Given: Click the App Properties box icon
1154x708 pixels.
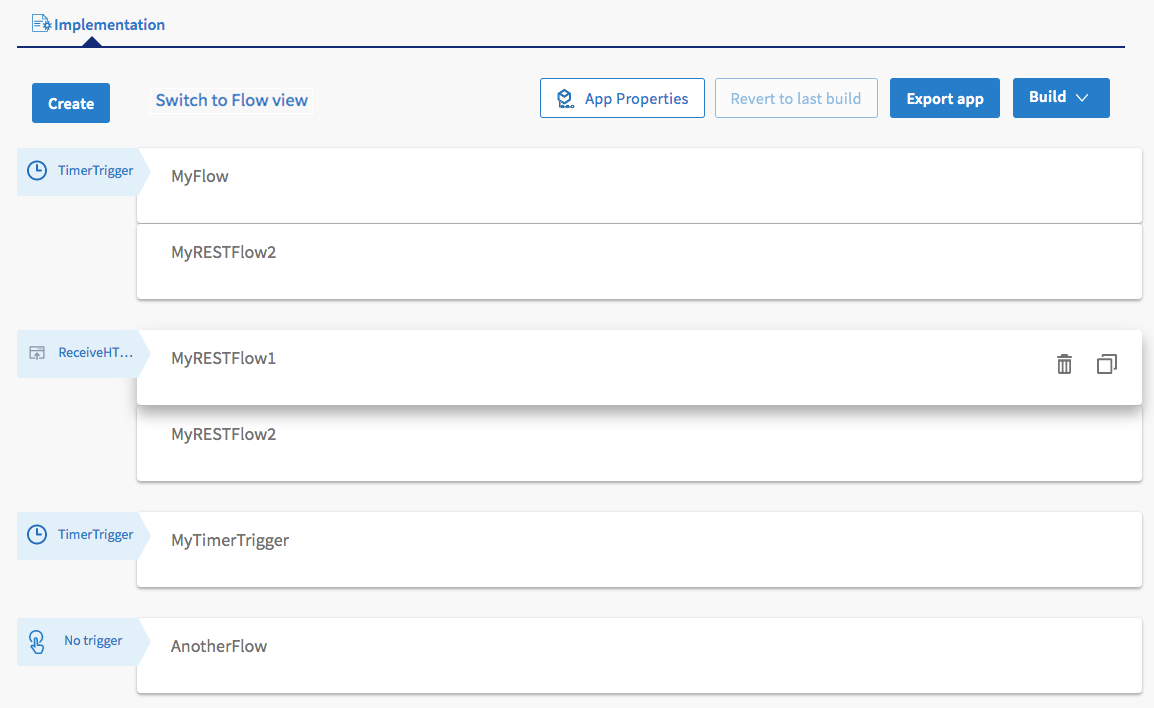Looking at the screenshot, I should [565, 99].
